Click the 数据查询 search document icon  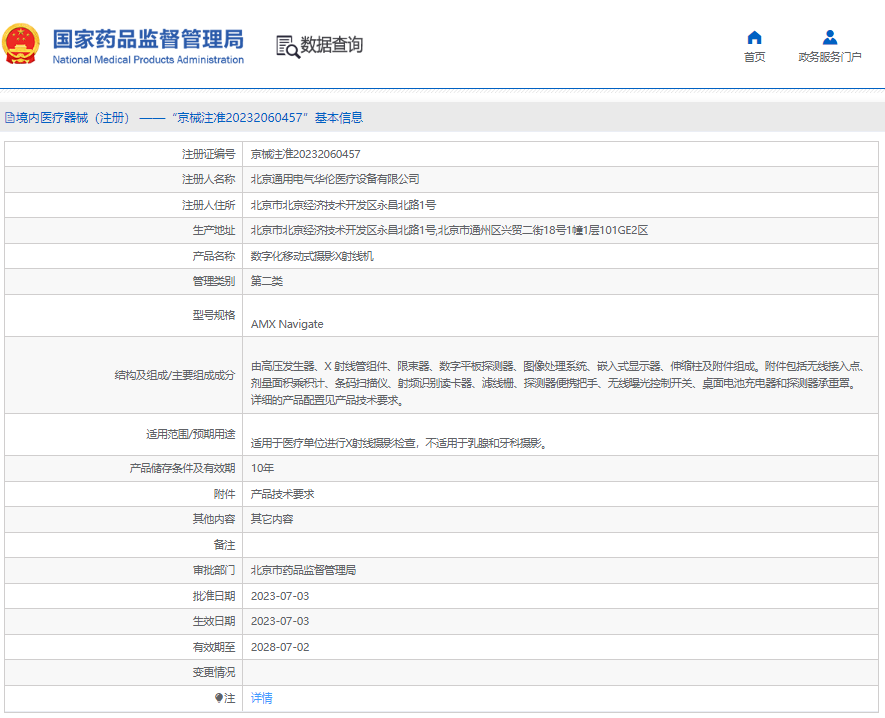tap(288, 46)
